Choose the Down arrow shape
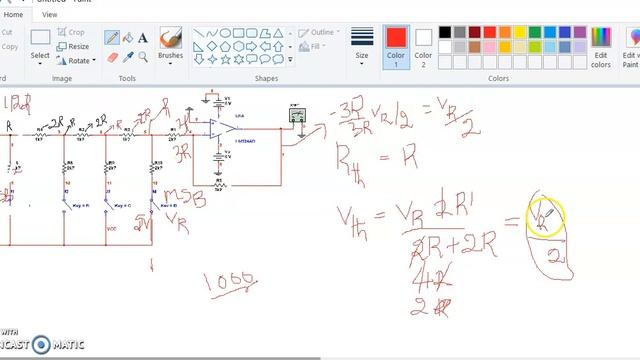This screenshot has height=360, width=640. 199,59
